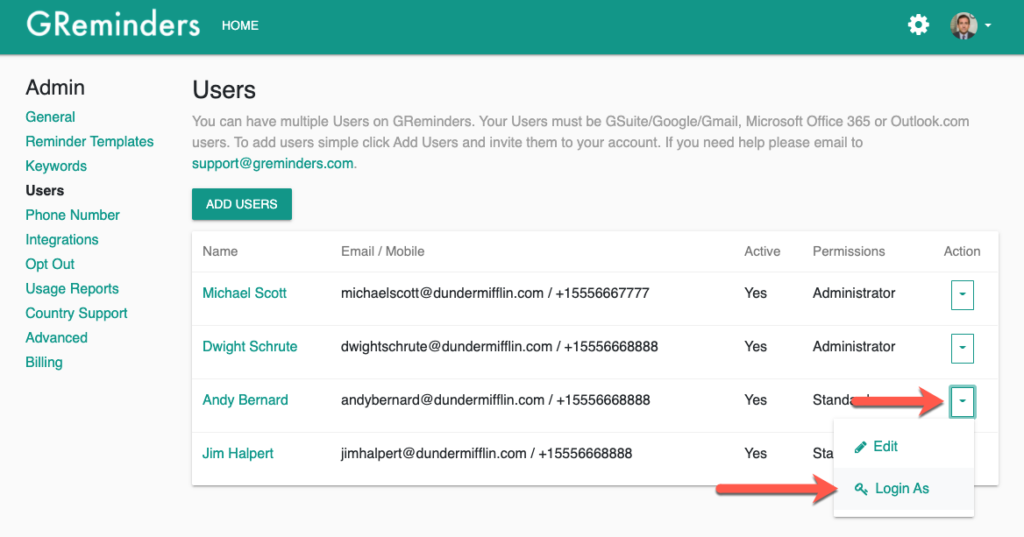
Task: Open Advanced admin section
Action: 56,338
